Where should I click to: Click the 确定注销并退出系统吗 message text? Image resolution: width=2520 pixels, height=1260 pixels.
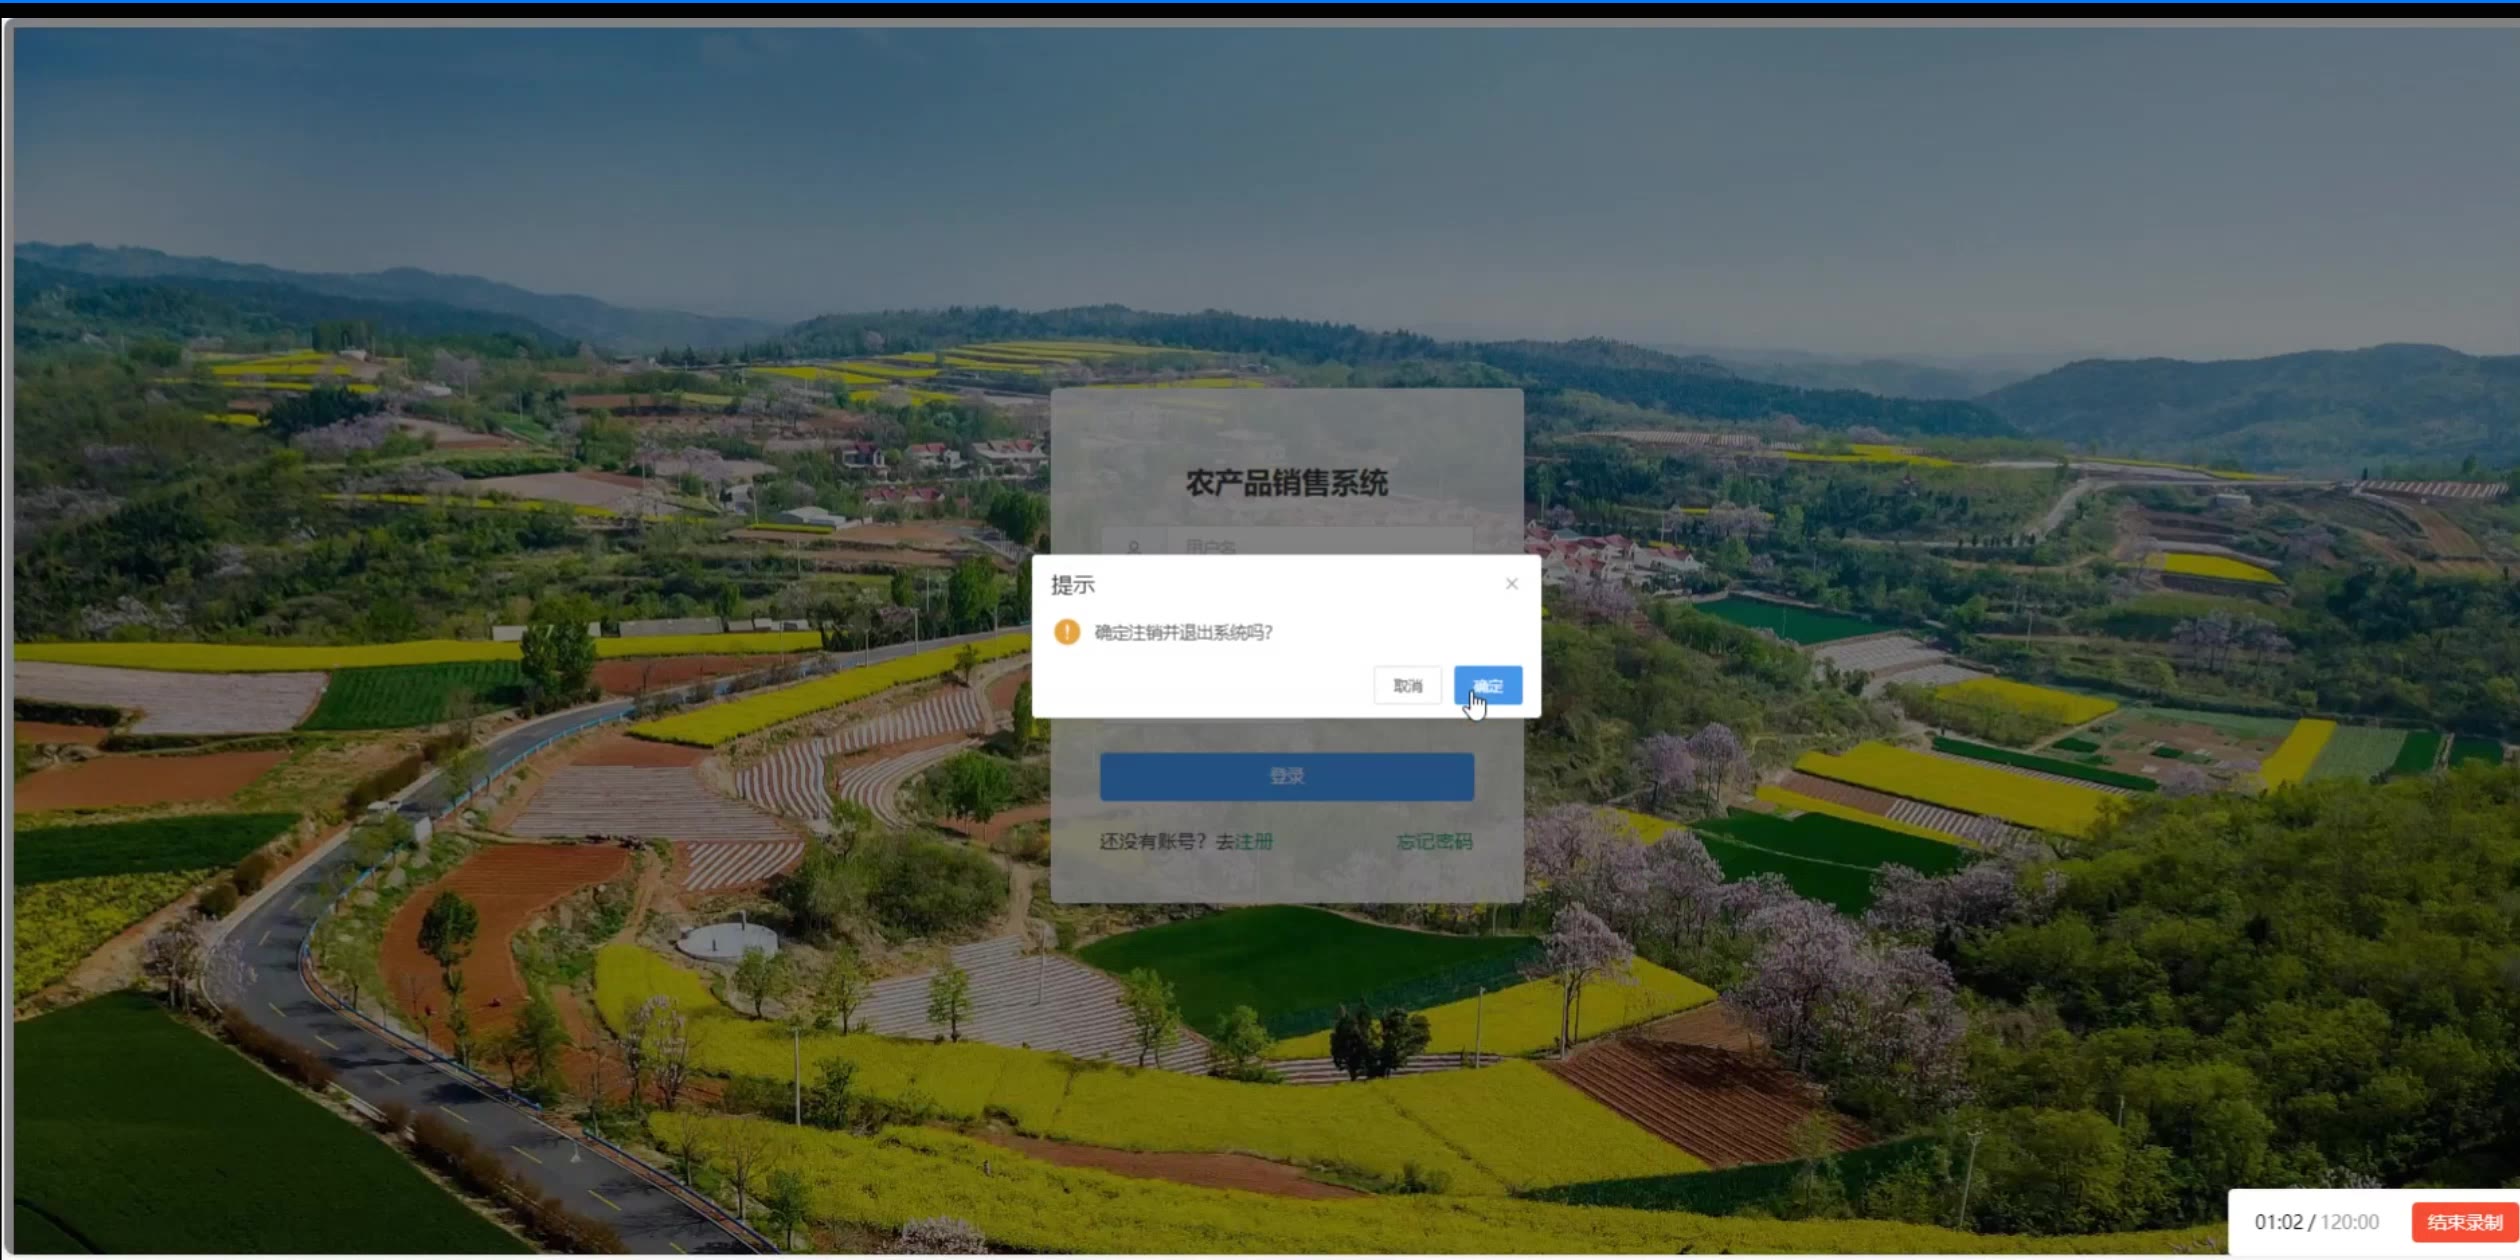[1183, 632]
